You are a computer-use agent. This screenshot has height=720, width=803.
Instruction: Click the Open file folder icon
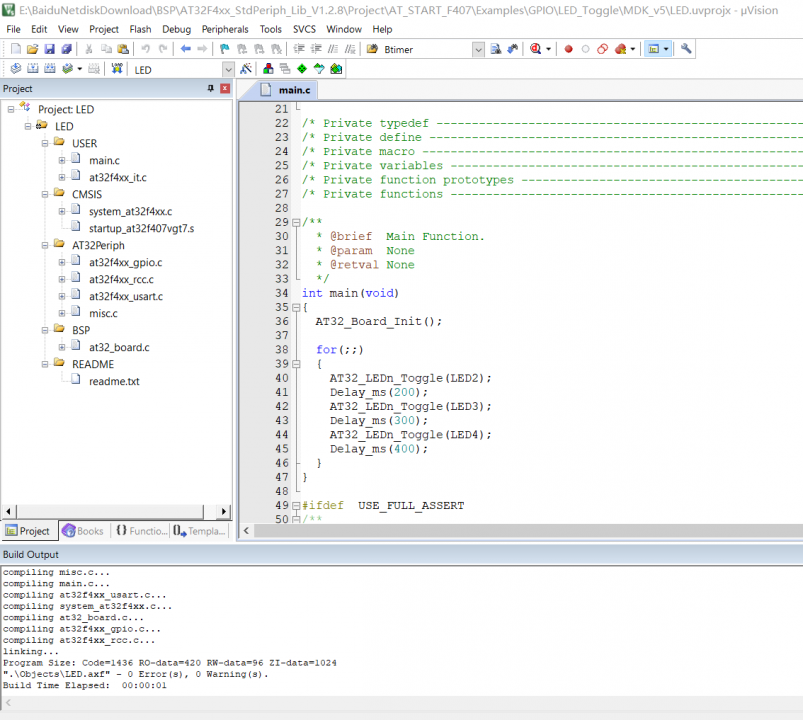32,49
